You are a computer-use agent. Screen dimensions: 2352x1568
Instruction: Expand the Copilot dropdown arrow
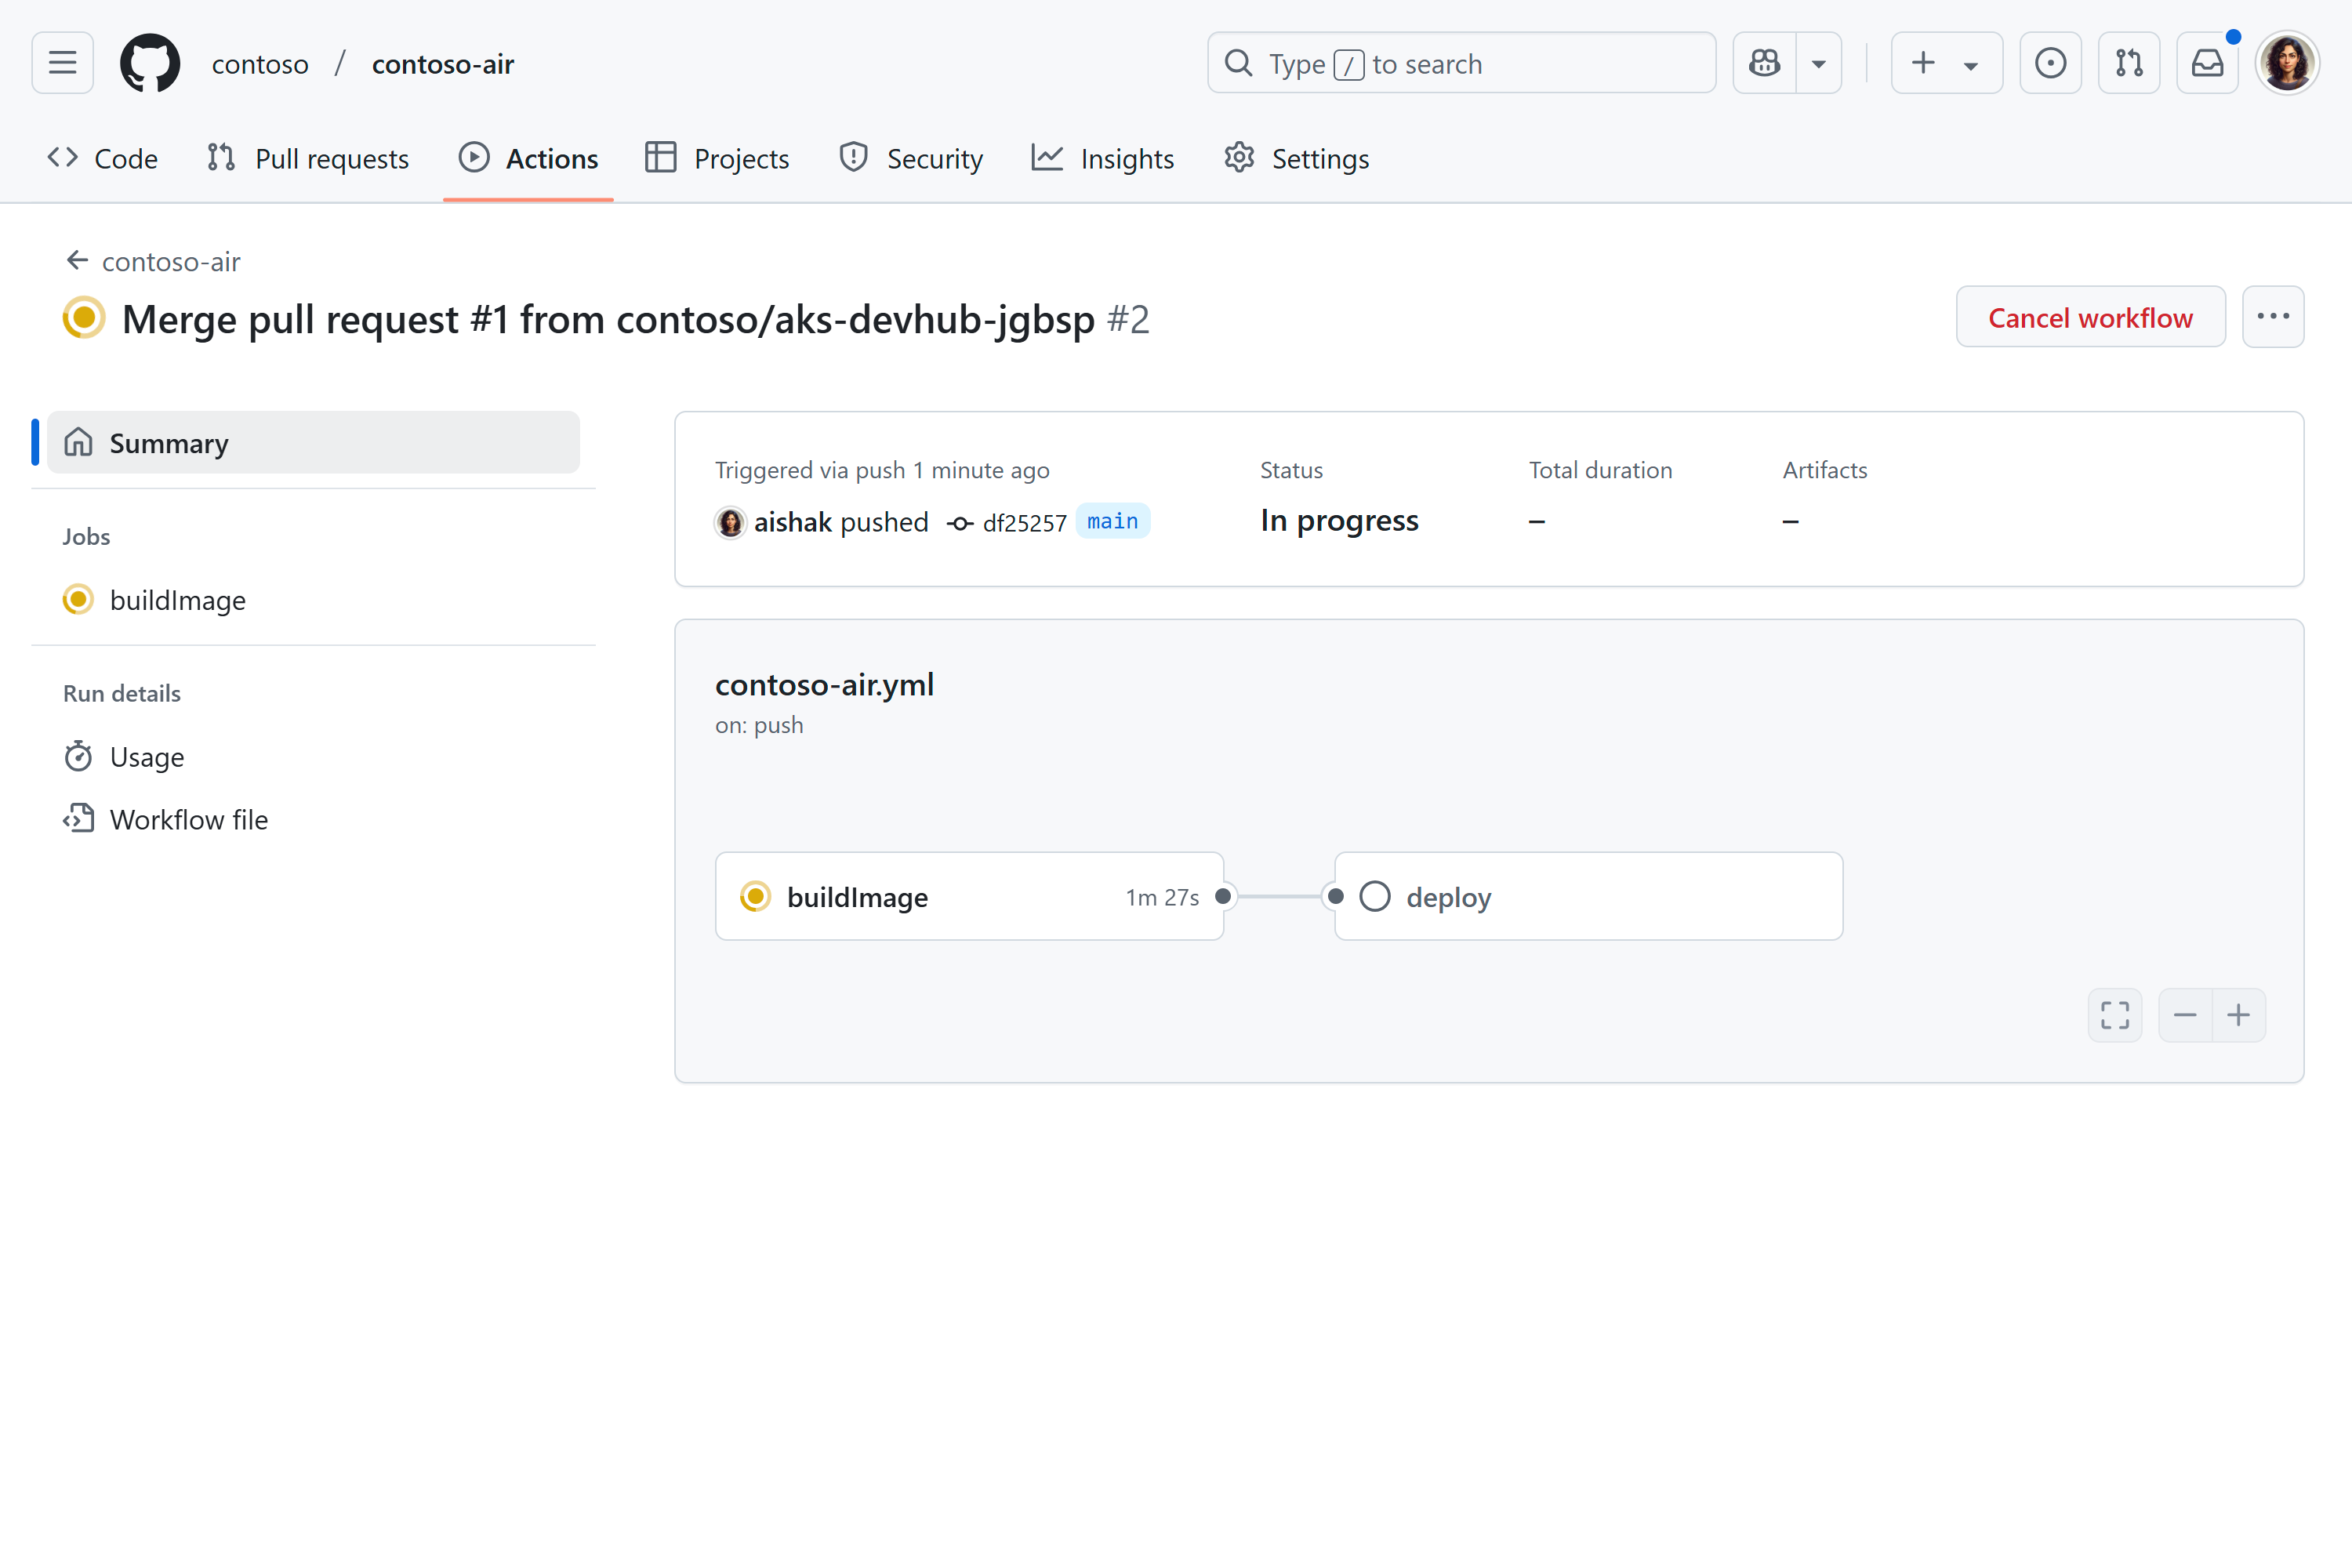point(1819,63)
